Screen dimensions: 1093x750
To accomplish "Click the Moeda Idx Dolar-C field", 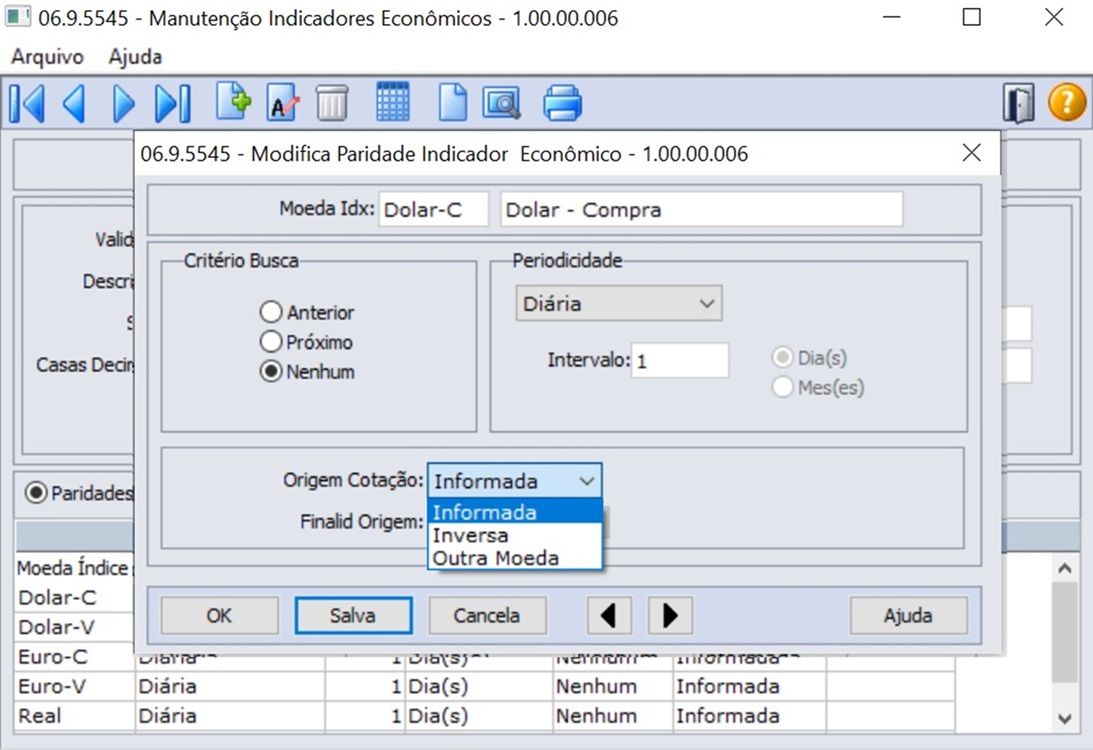I will [433, 209].
